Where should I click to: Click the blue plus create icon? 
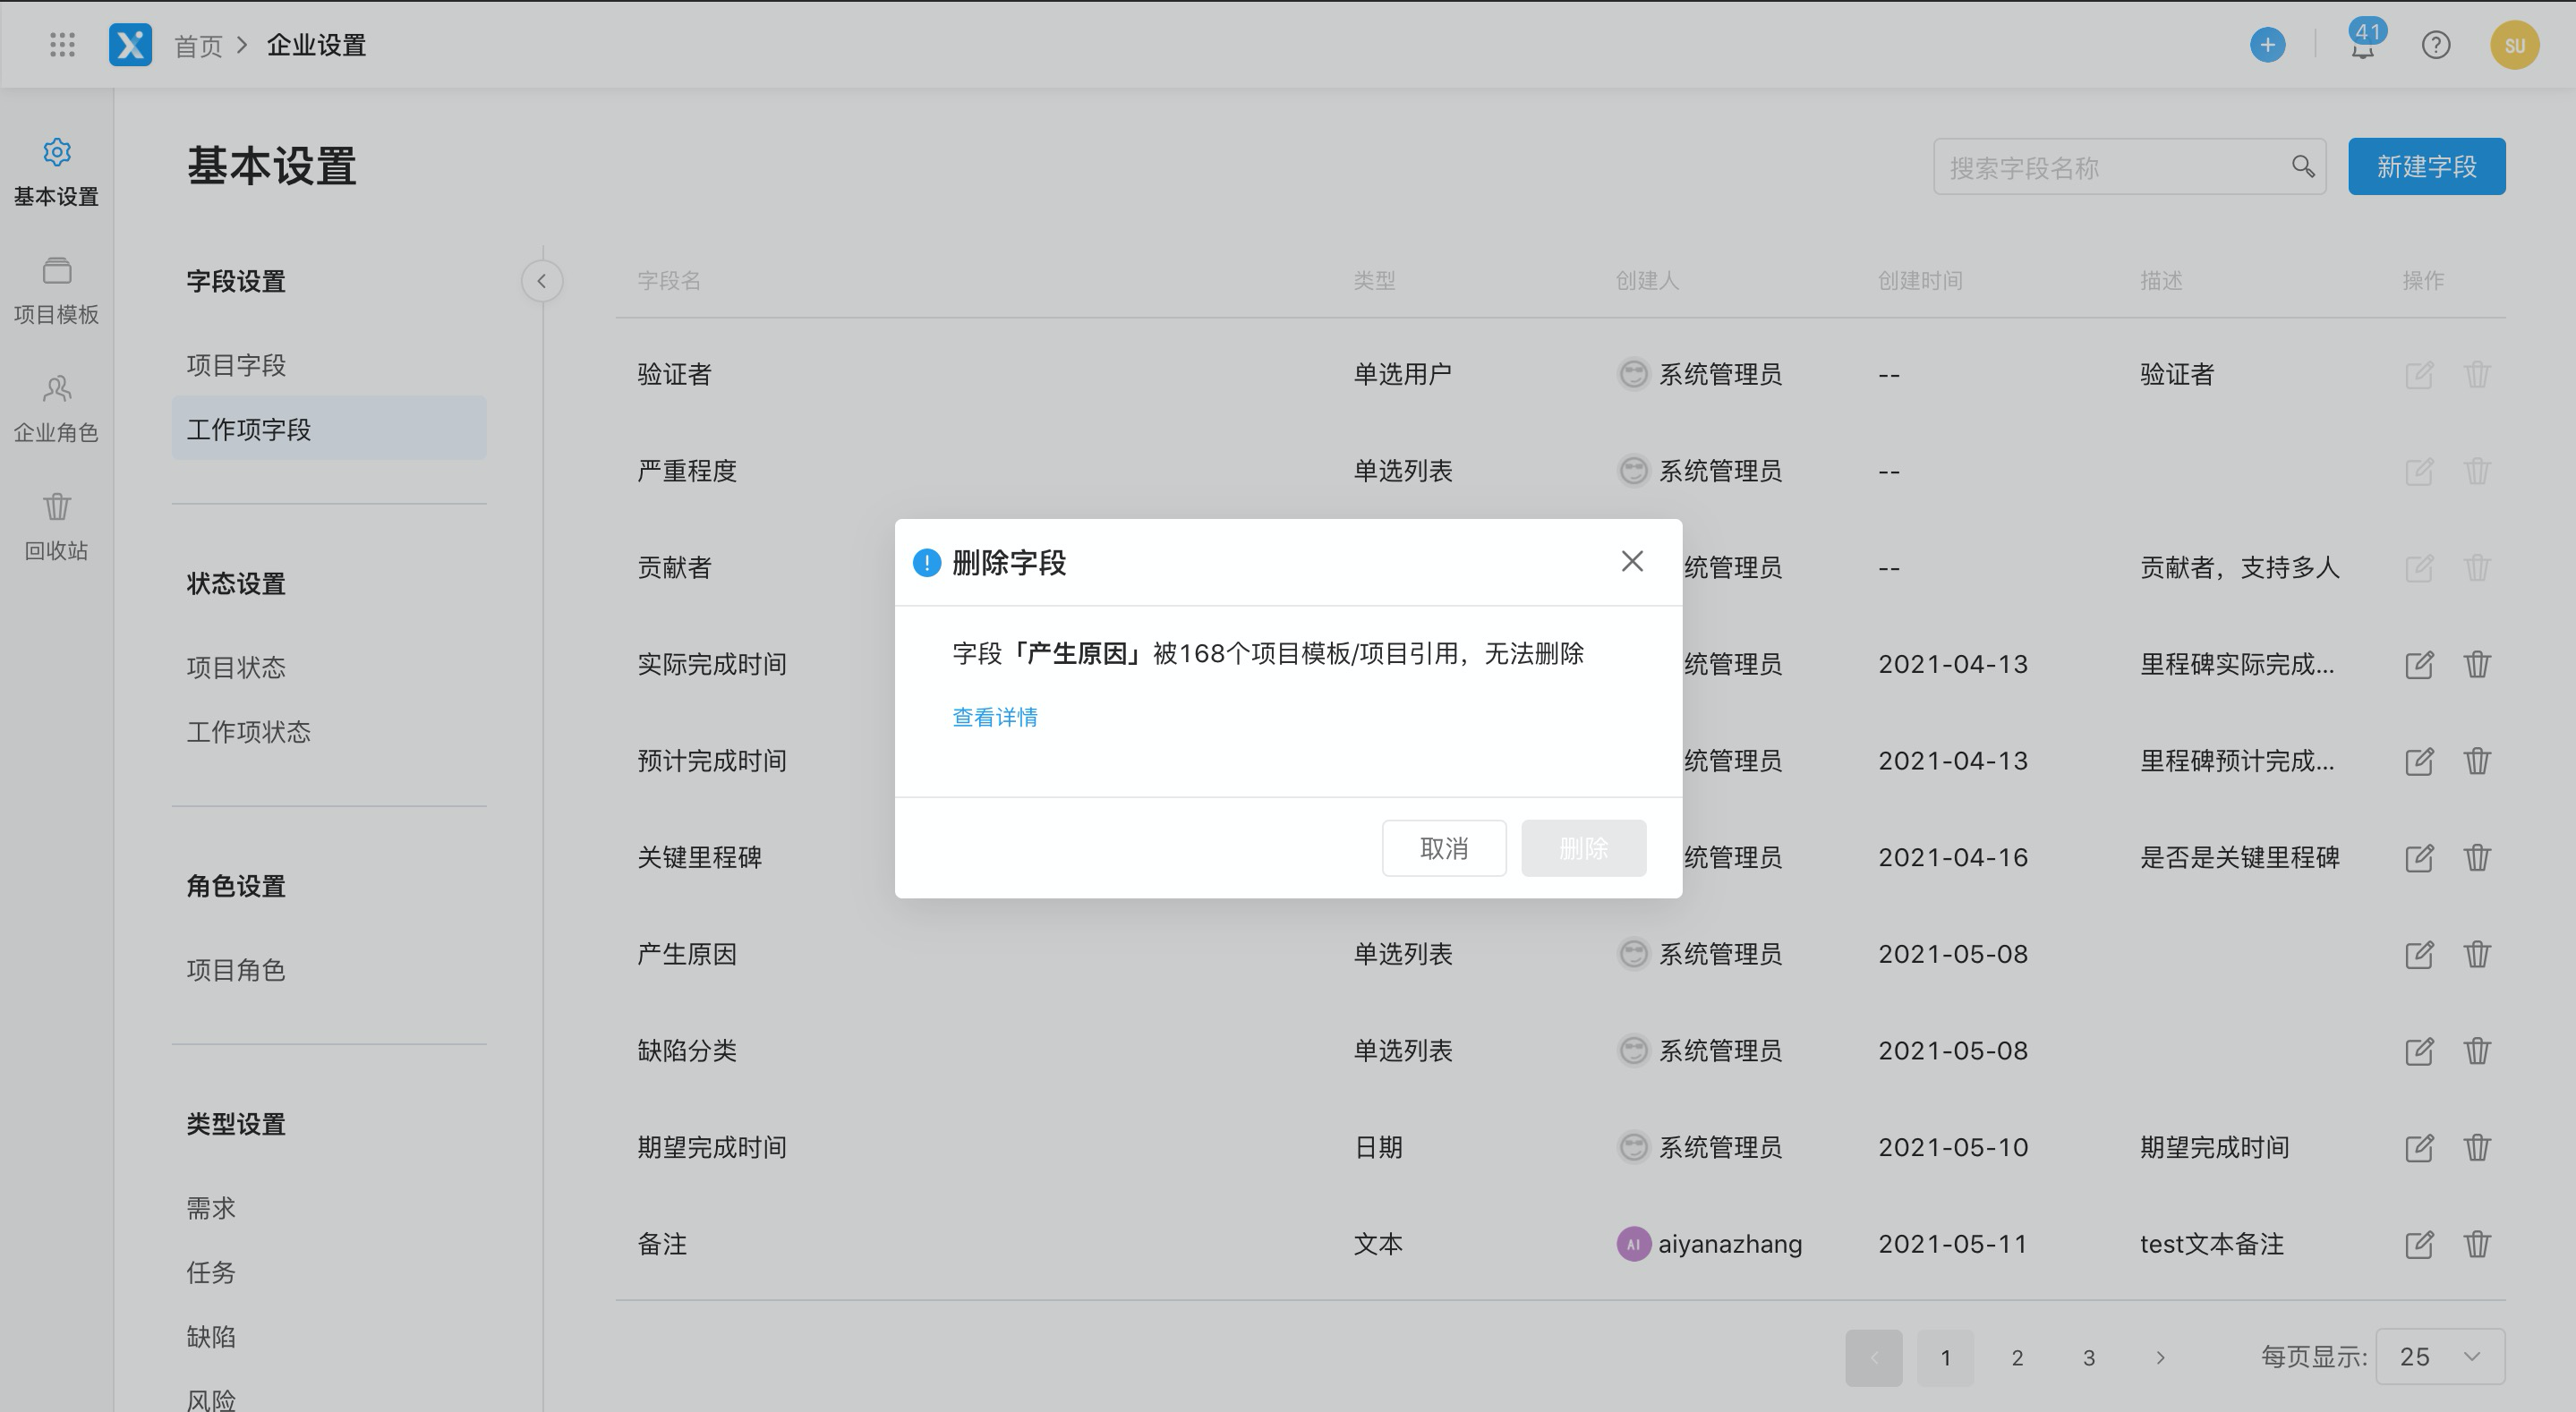2267,45
